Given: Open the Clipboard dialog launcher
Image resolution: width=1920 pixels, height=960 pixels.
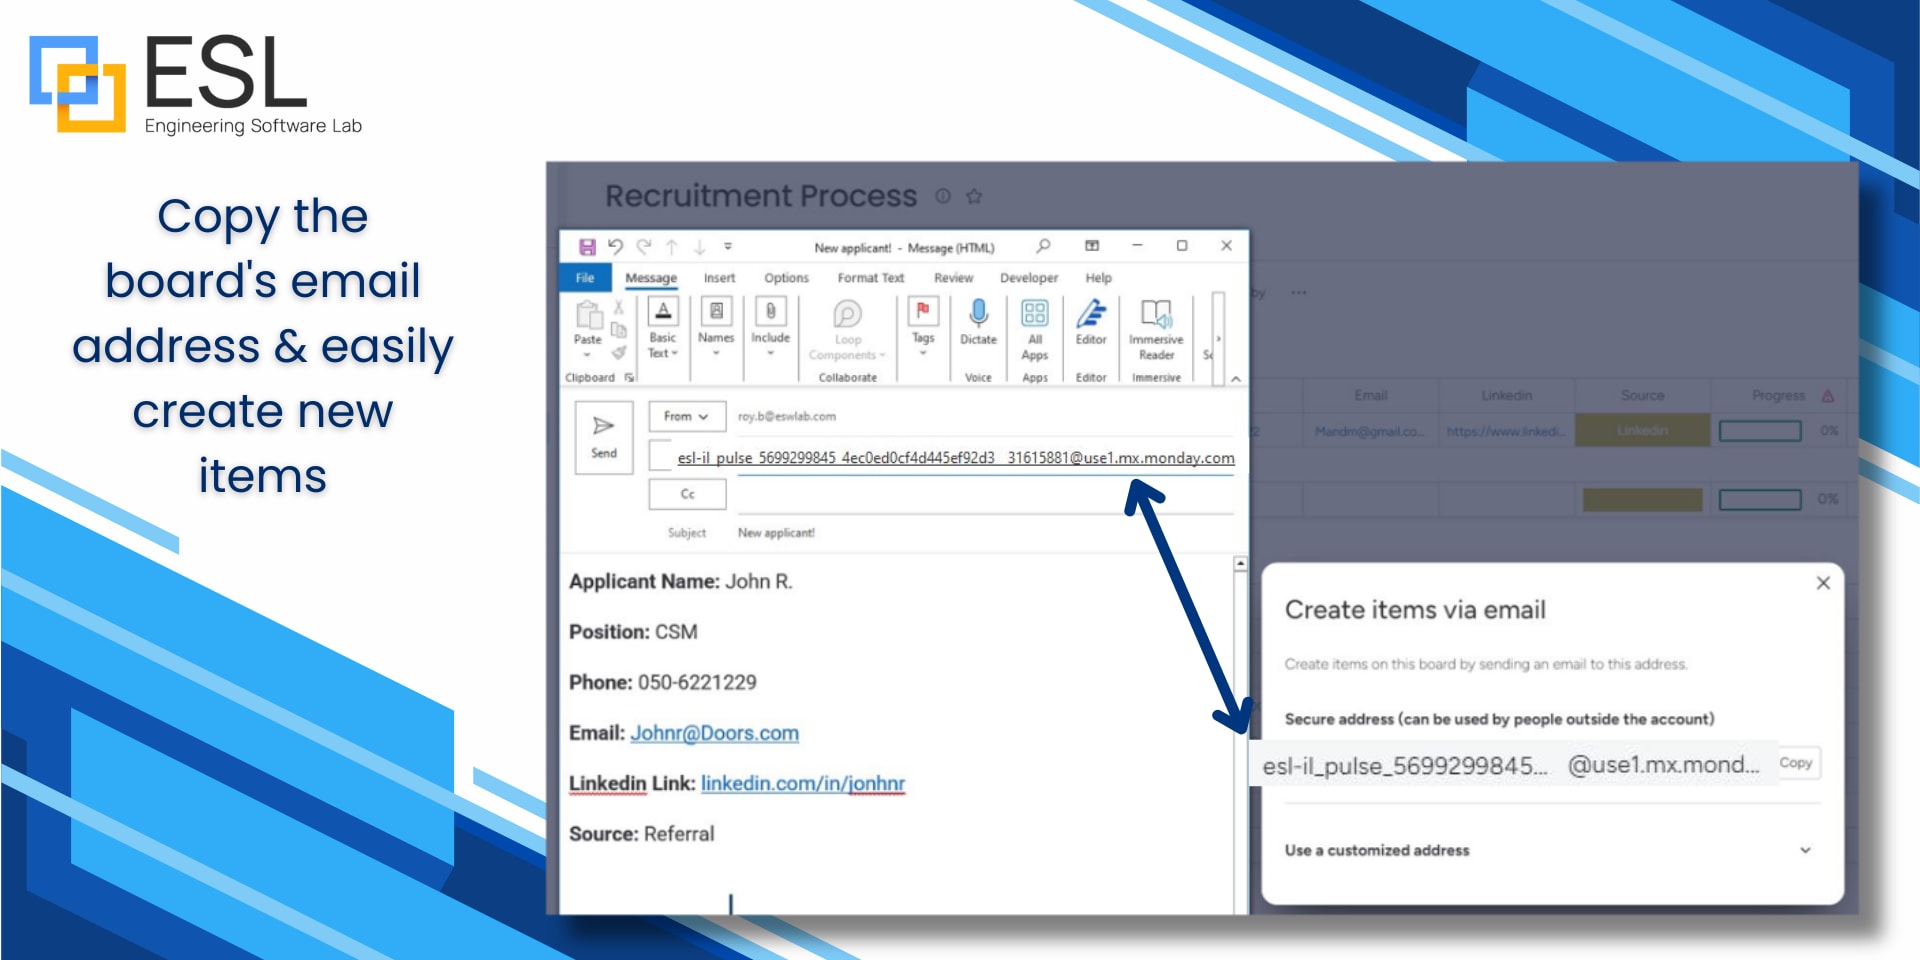Looking at the screenshot, I should 629,377.
